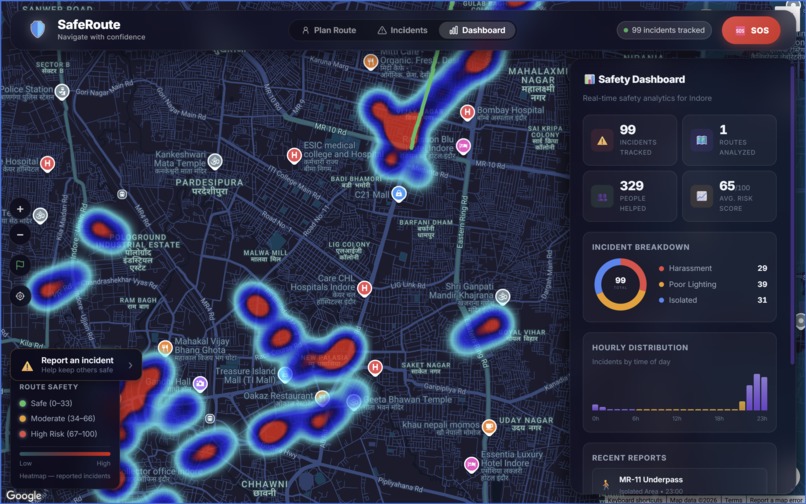
Task: Click the Shri Ganpati Mandir Khajrana marker
Action: point(502,296)
